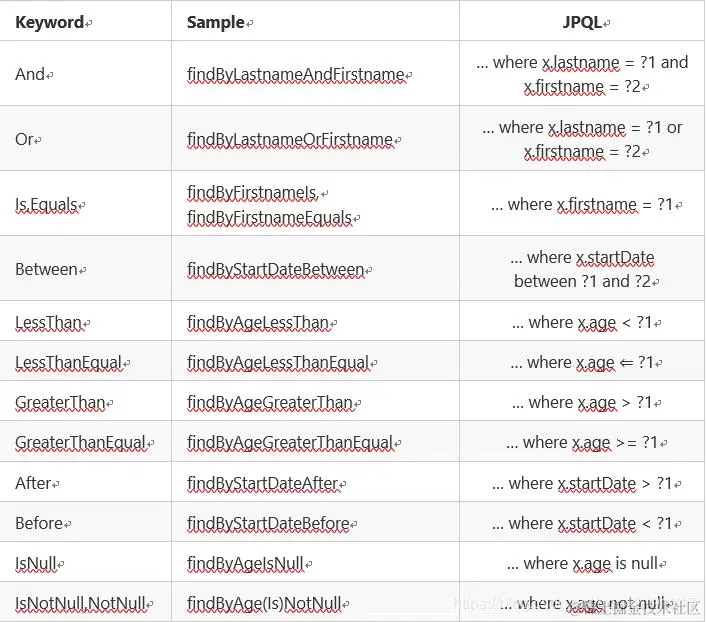Click the Between keyword cell
The height and width of the screenshot is (622, 706).
coord(46,270)
